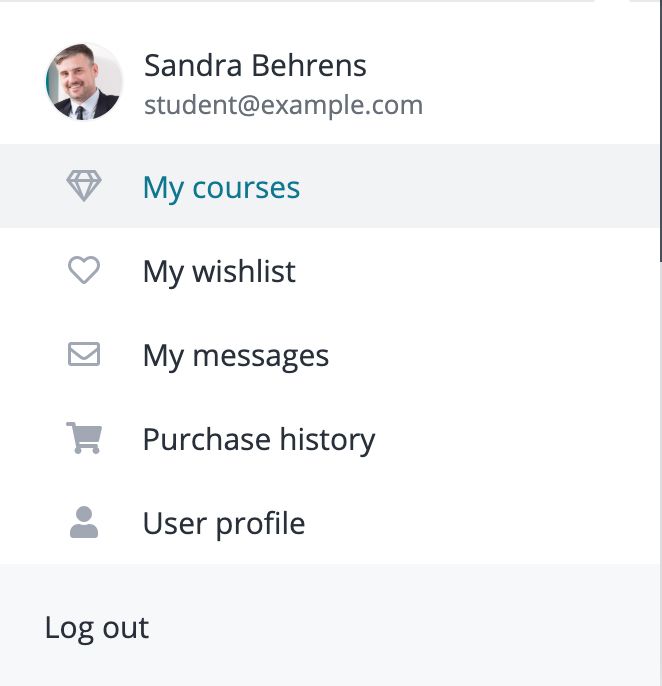Click the blank space right of User profile
662x686 pixels.
(x=481, y=522)
